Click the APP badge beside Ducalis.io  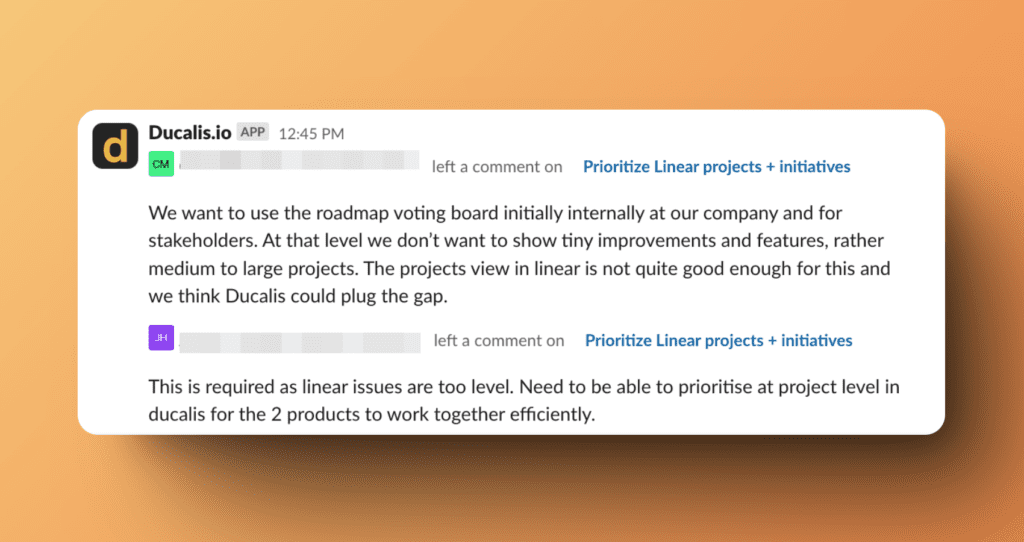[x=252, y=132]
